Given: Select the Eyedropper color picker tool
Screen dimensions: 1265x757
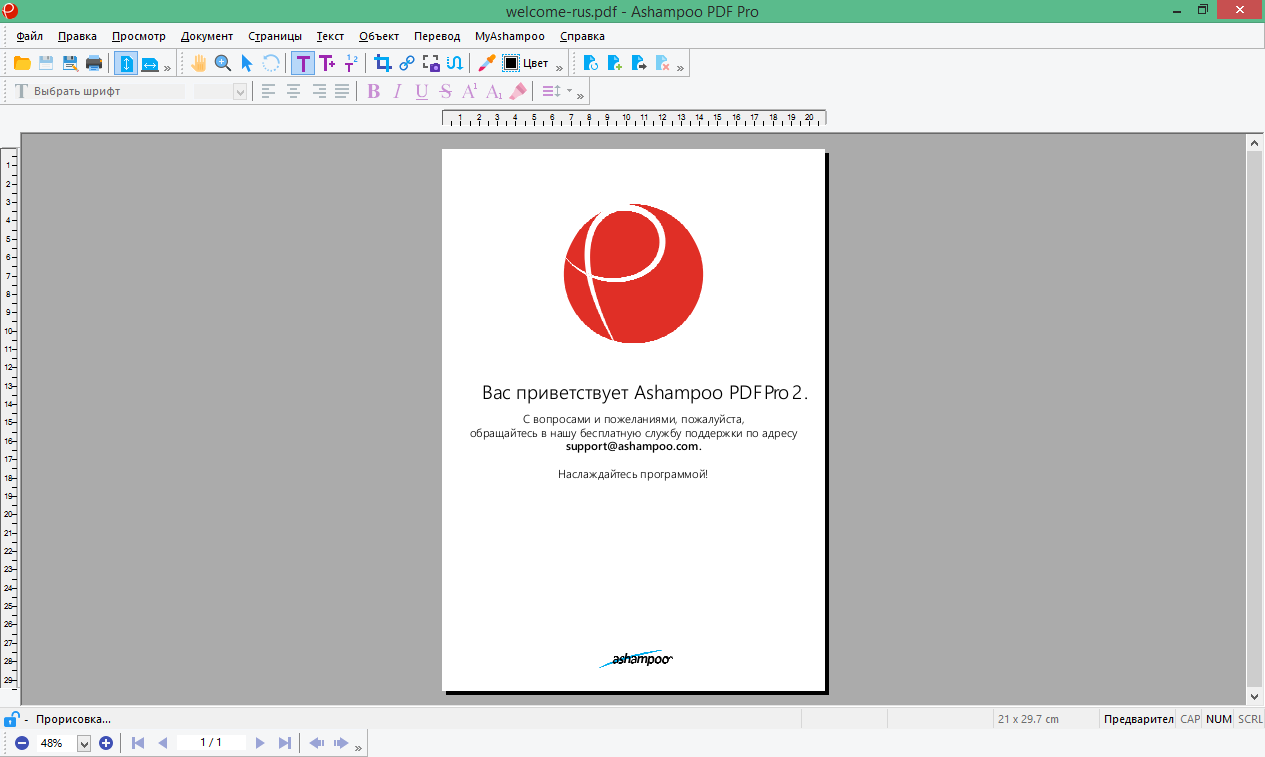Looking at the screenshot, I should click(487, 63).
